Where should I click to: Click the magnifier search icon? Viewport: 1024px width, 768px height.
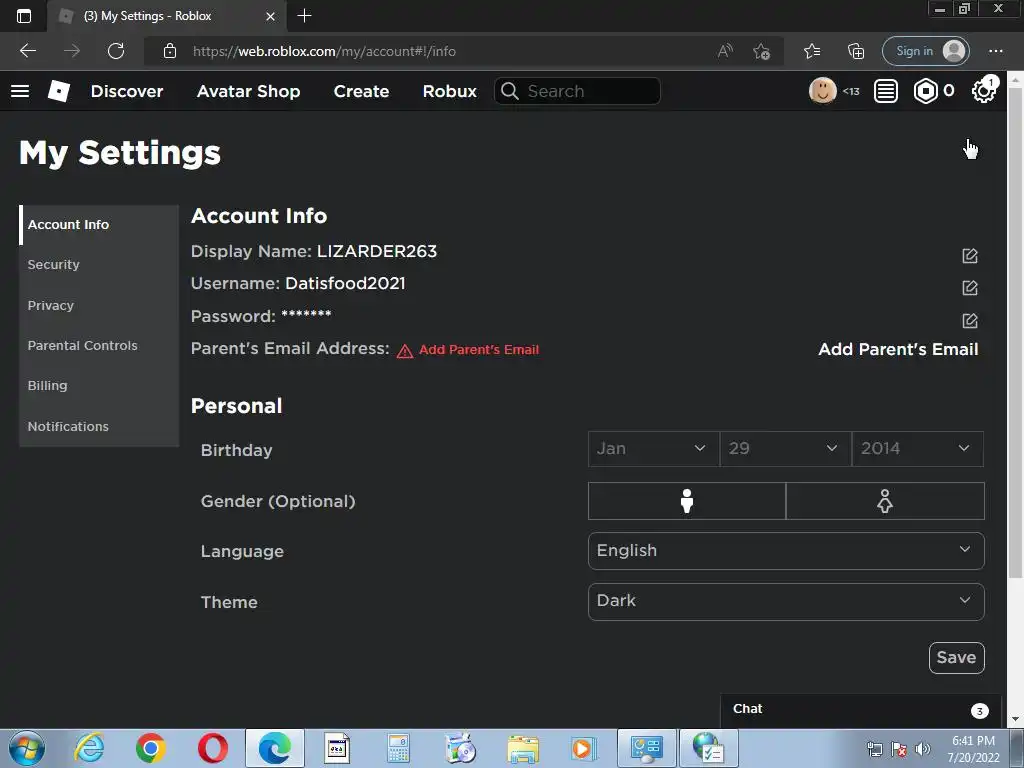pos(509,91)
